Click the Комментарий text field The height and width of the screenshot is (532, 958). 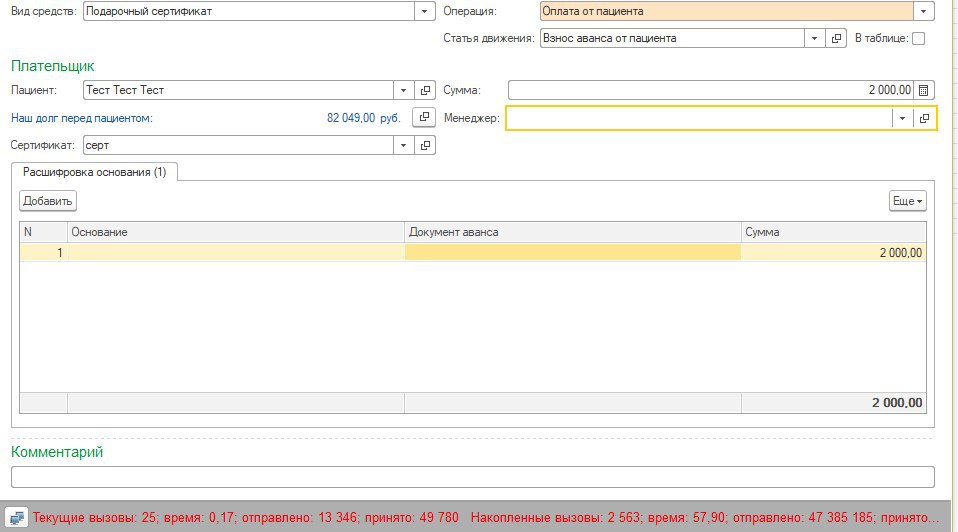coord(473,477)
